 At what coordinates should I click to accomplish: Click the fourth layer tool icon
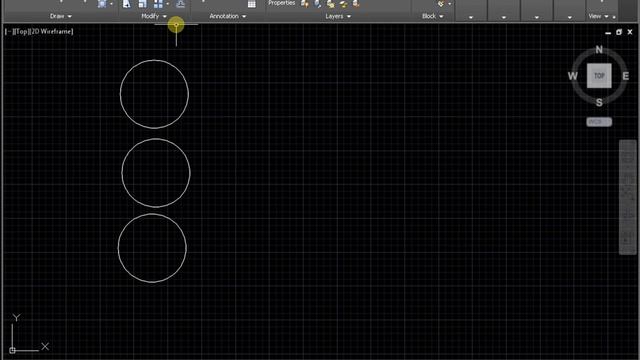pos(343,4)
